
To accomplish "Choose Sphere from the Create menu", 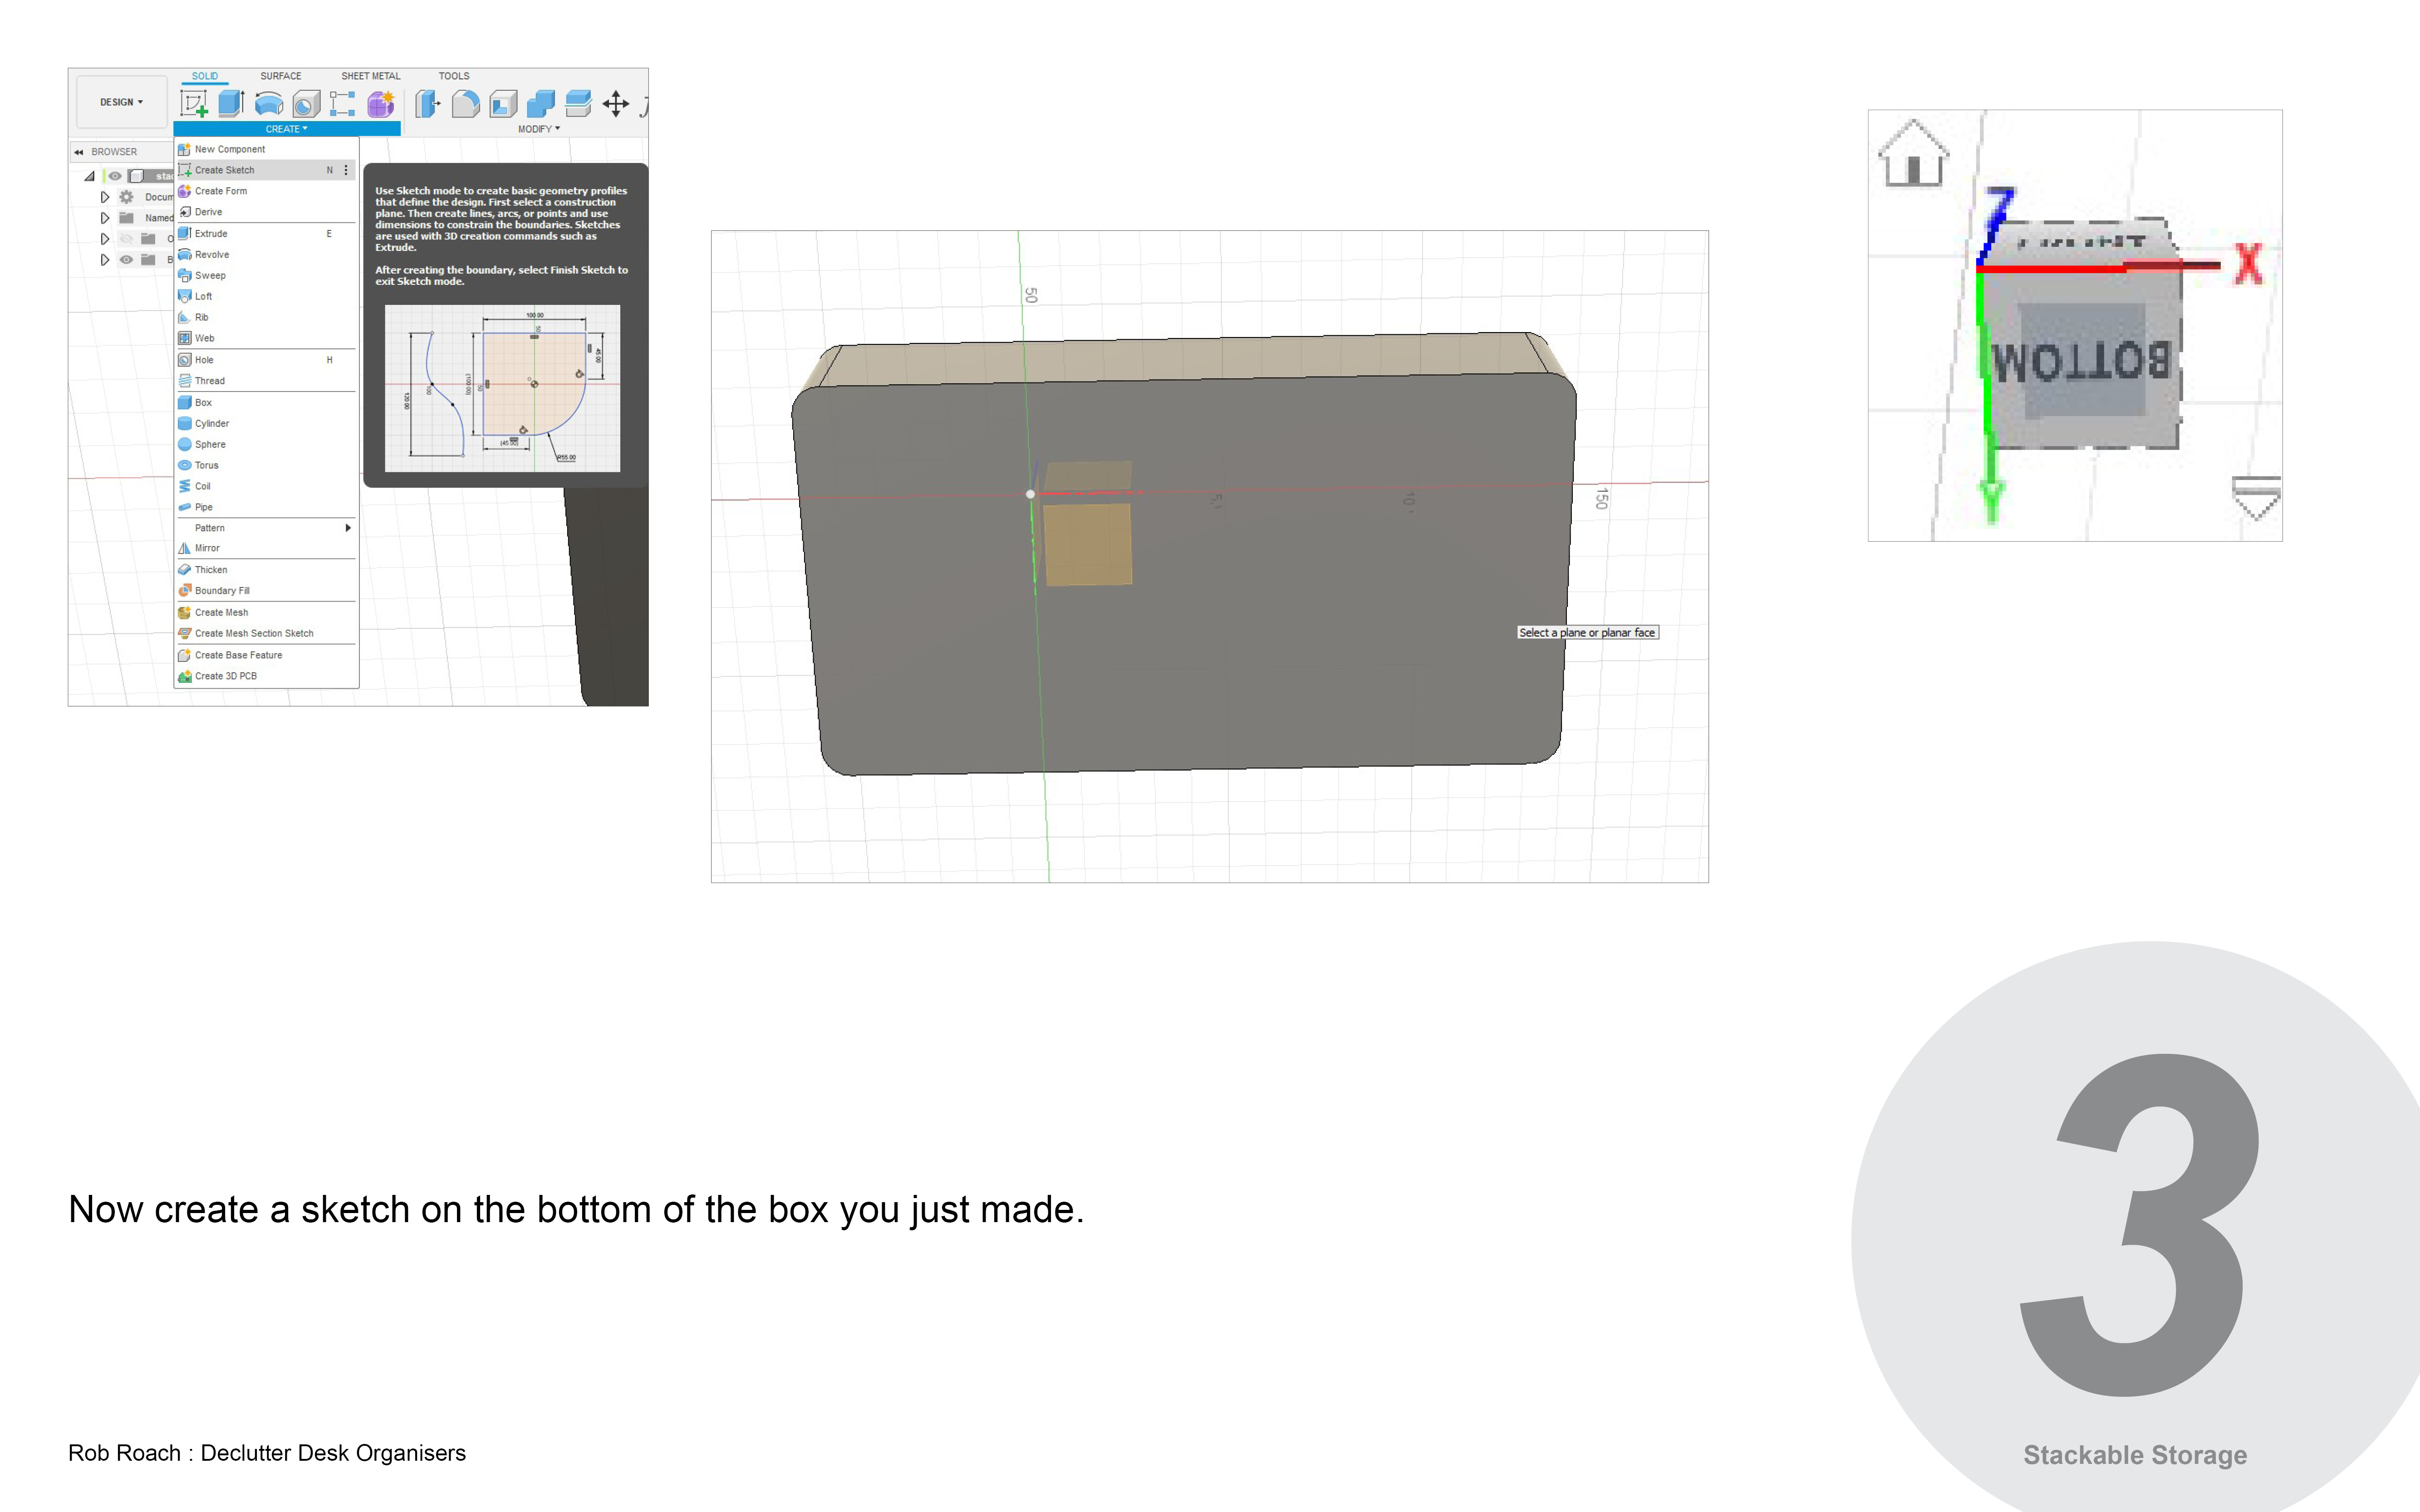I will tap(266, 445).
